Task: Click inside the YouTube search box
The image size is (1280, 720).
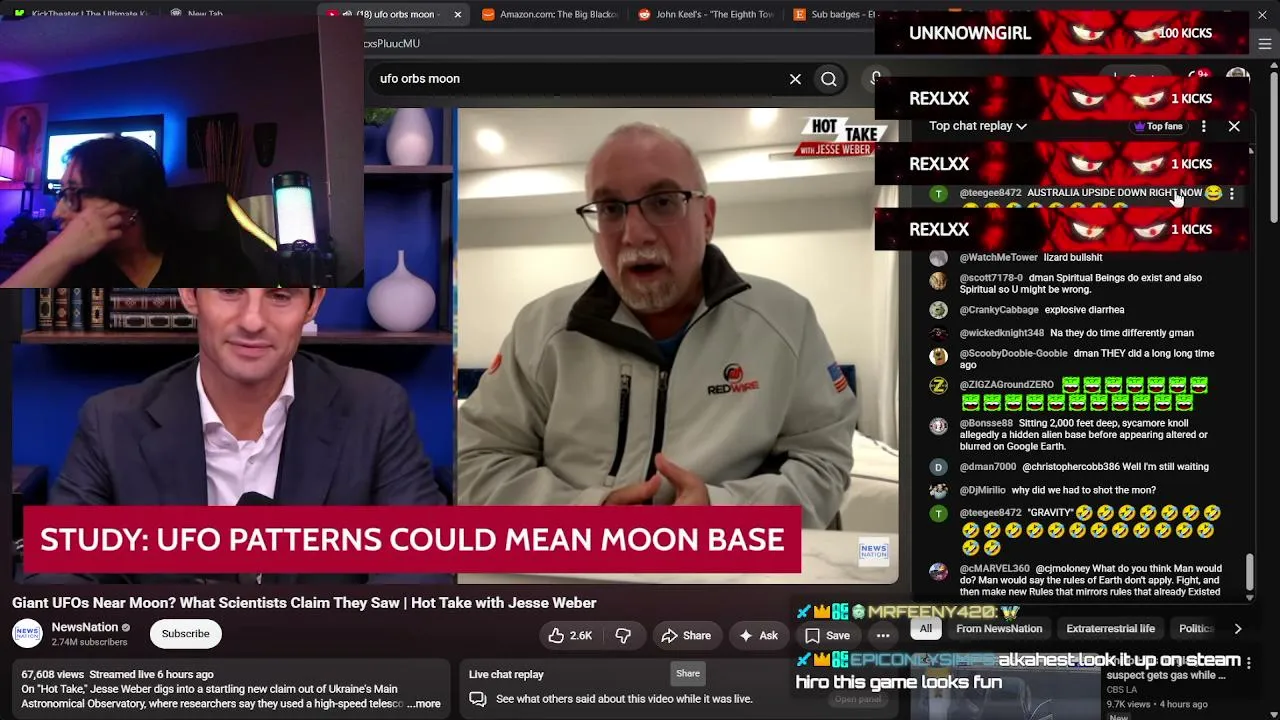Action: coord(580,79)
